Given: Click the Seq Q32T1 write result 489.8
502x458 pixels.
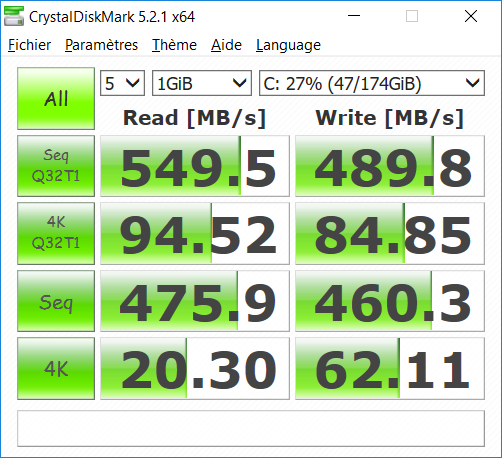Looking at the screenshot, I should click(x=390, y=166).
